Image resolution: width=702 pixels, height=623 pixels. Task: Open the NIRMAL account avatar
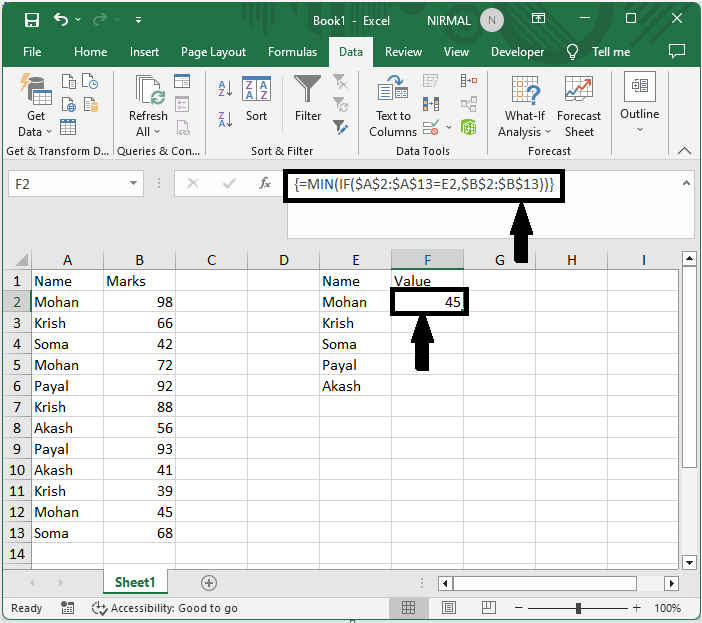[x=492, y=20]
